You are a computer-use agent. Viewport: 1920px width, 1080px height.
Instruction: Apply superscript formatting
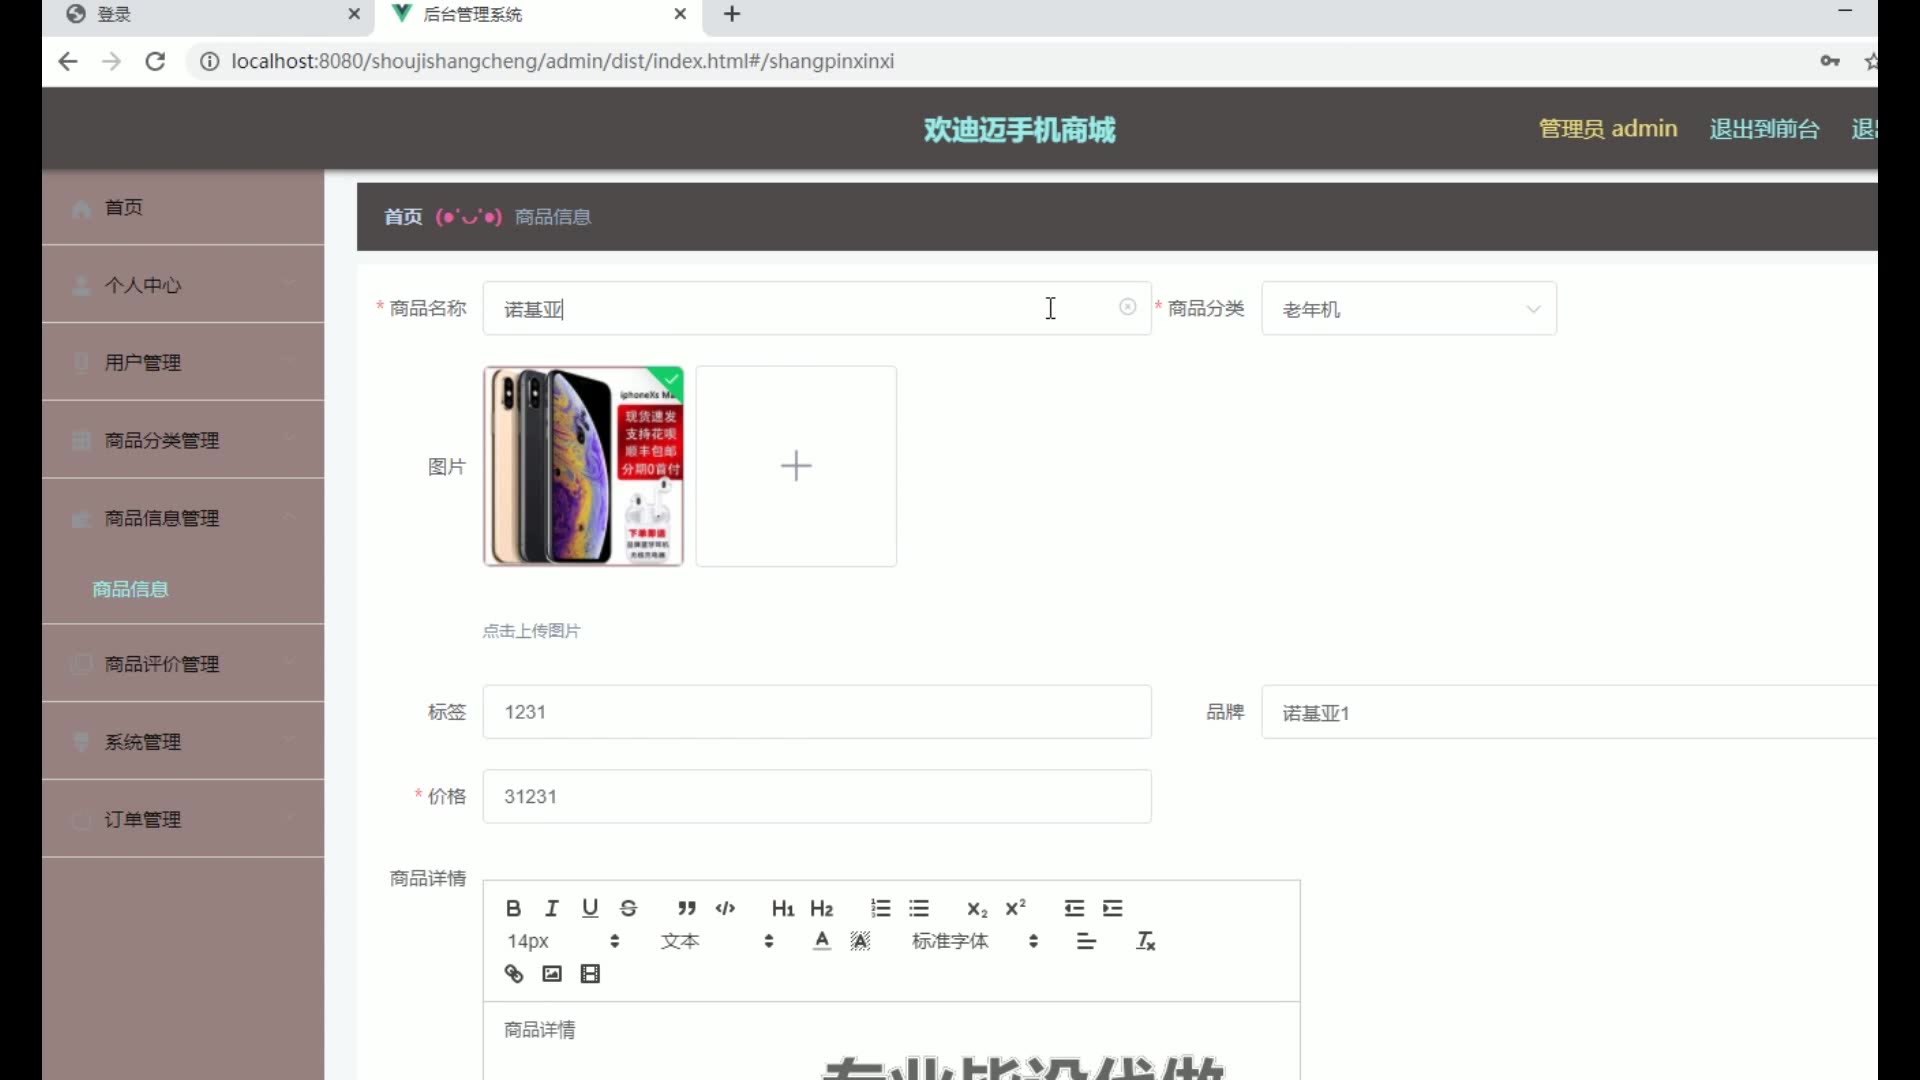point(1015,908)
